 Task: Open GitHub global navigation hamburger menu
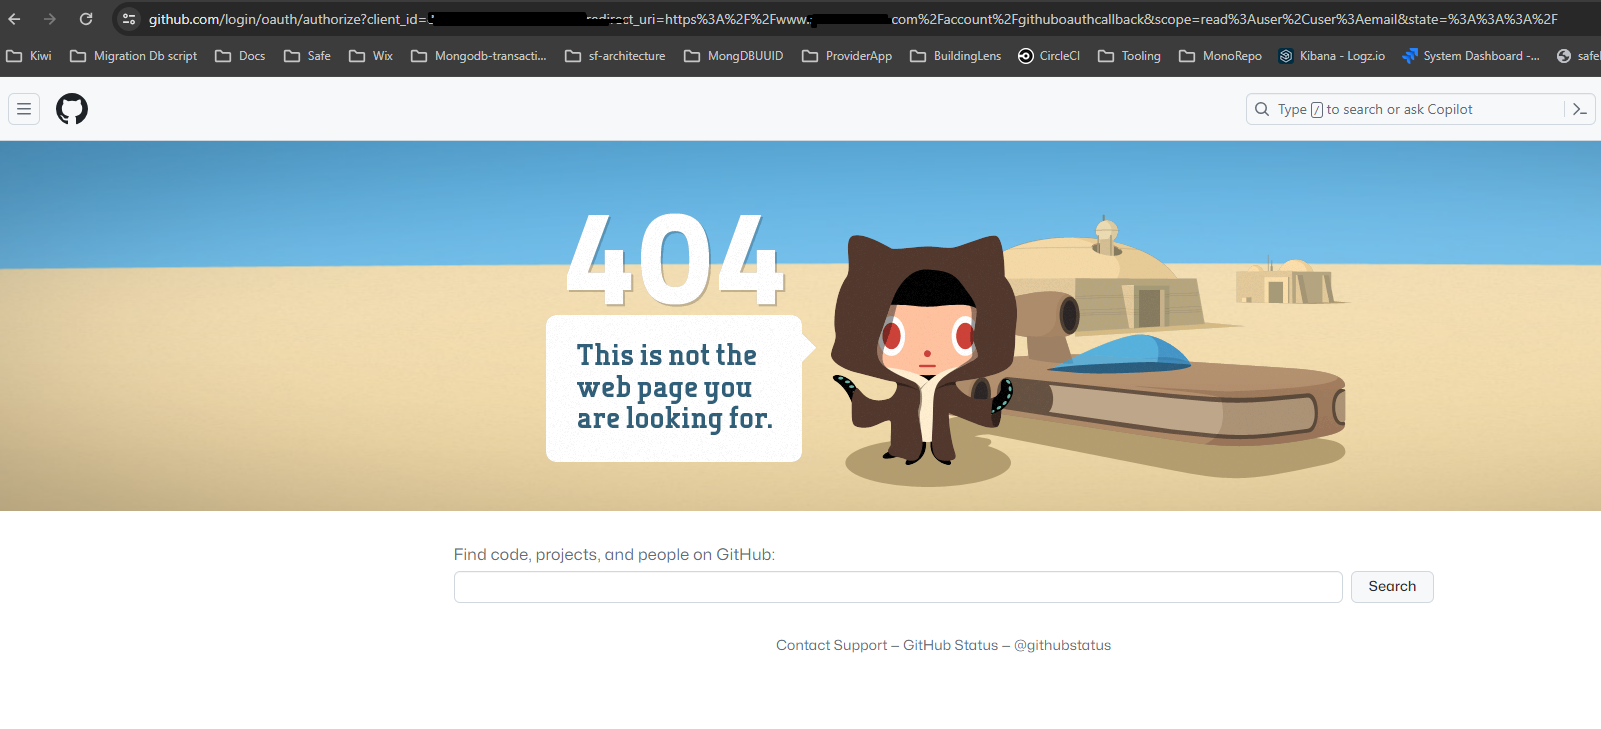pos(24,109)
